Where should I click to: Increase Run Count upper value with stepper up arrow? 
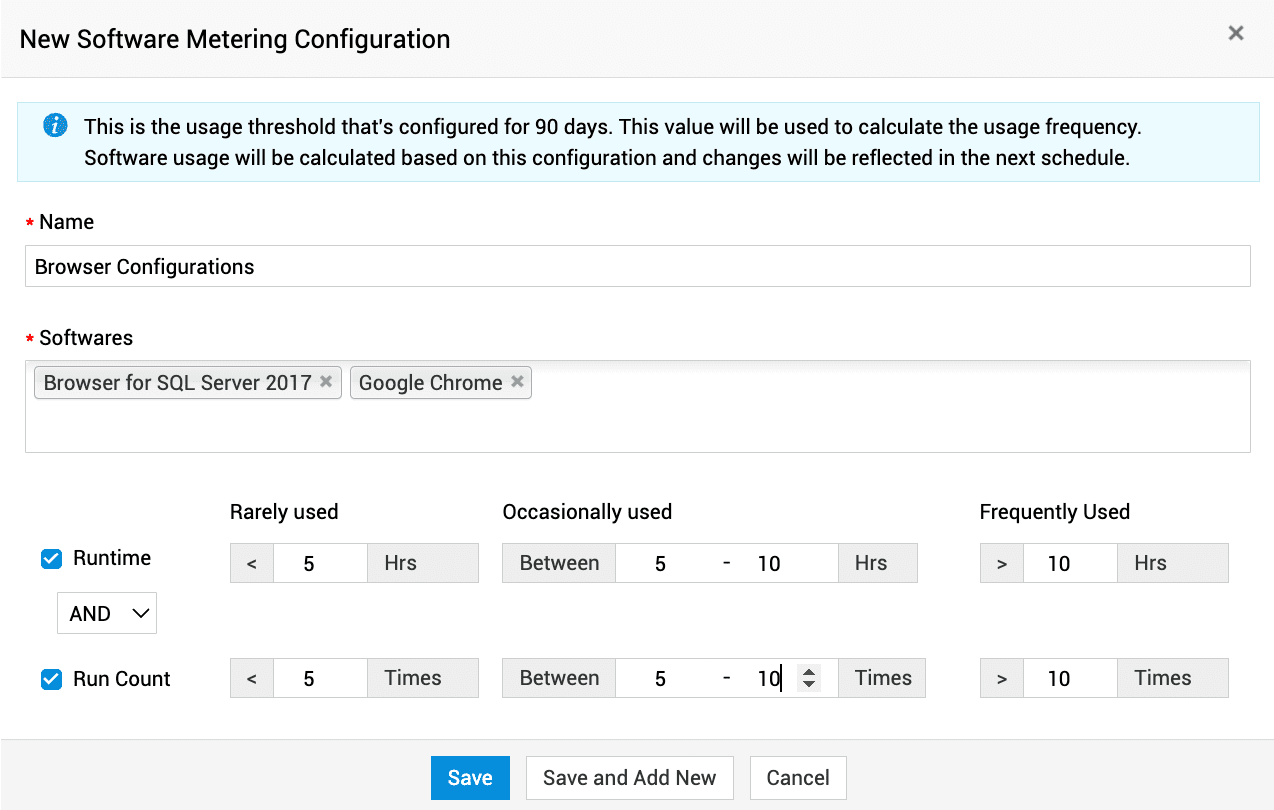point(809,672)
